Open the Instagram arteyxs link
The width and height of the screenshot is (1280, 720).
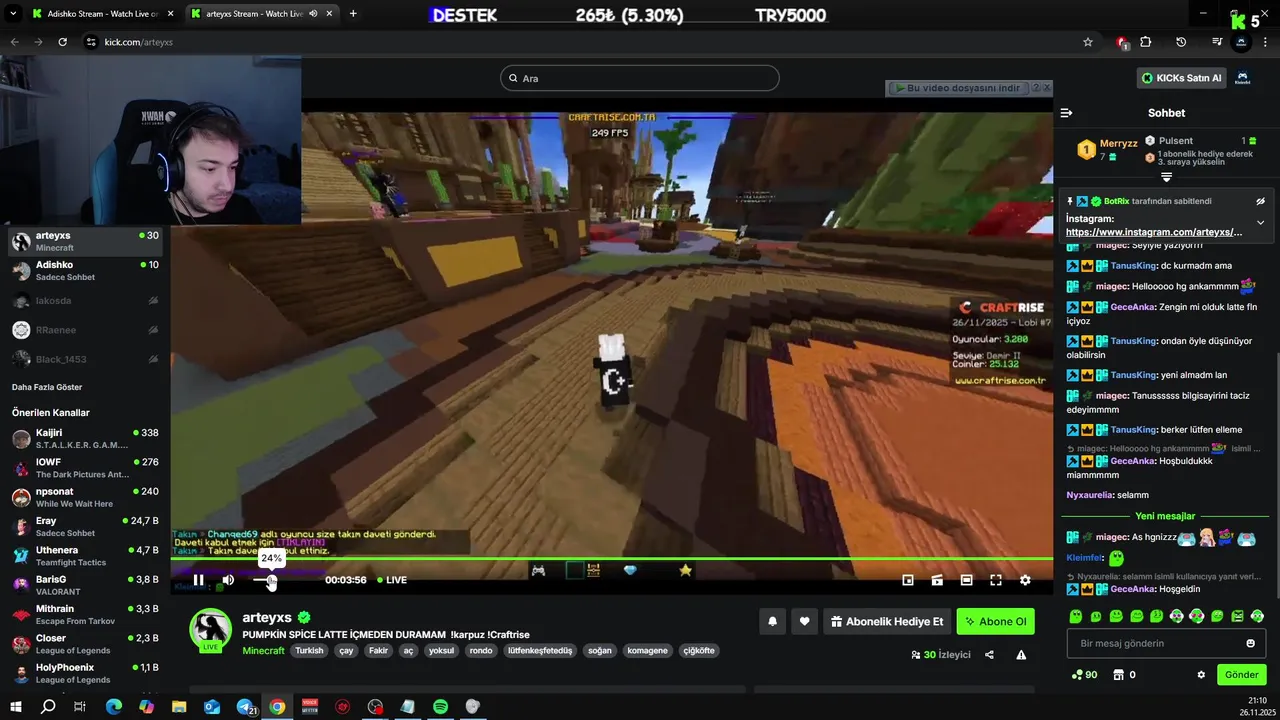[x=1154, y=232]
